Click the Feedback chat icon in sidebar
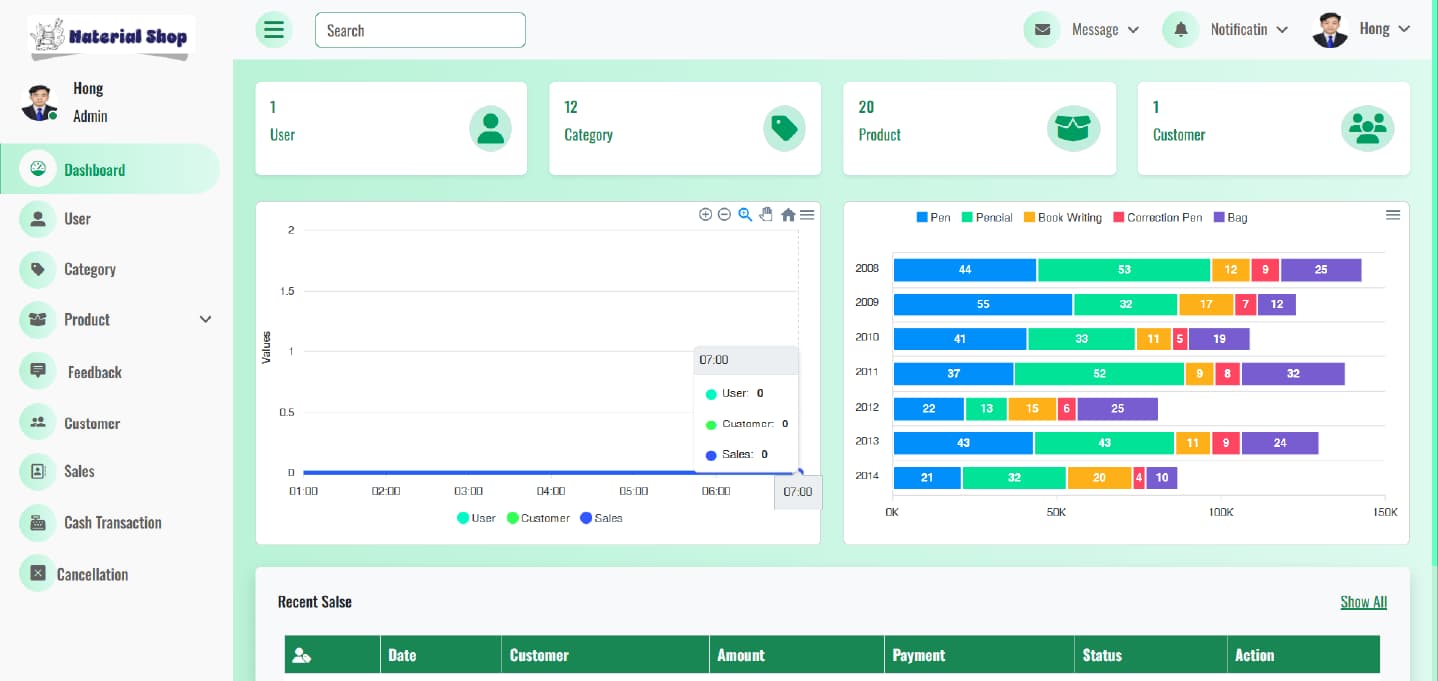This screenshot has height=681, width=1438. pyautogui.click(x=38, y=371)
